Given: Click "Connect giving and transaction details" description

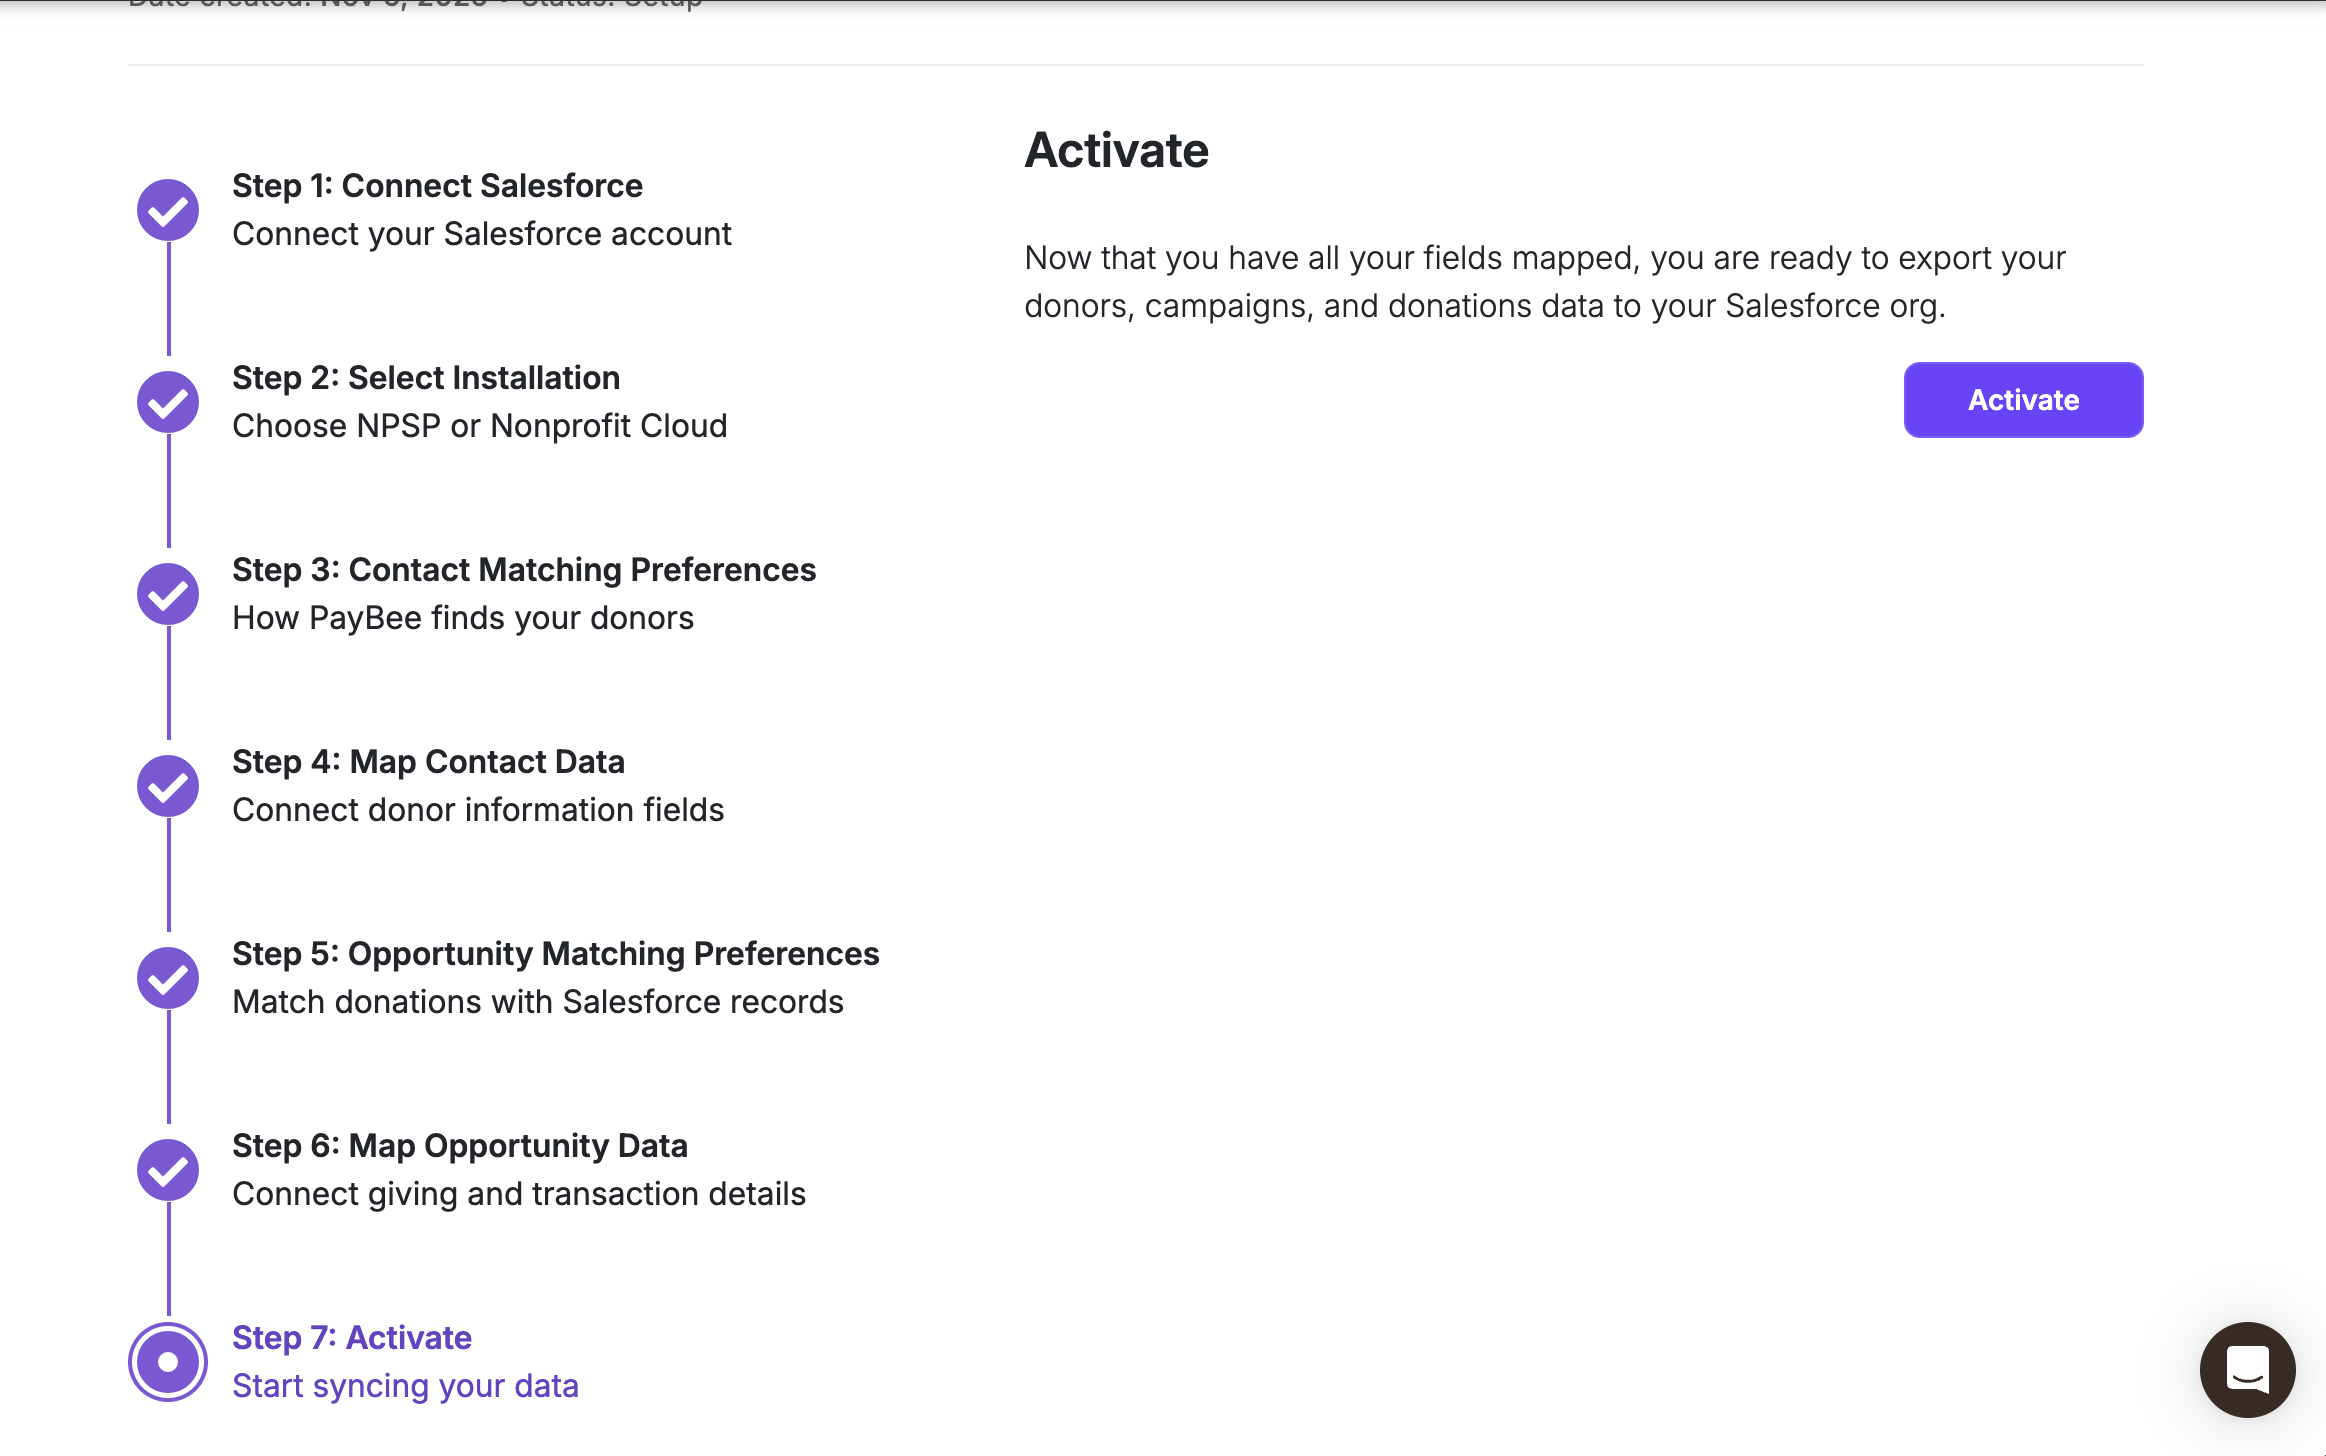Looking at the screenshot, I should (x=518, y=1194).
